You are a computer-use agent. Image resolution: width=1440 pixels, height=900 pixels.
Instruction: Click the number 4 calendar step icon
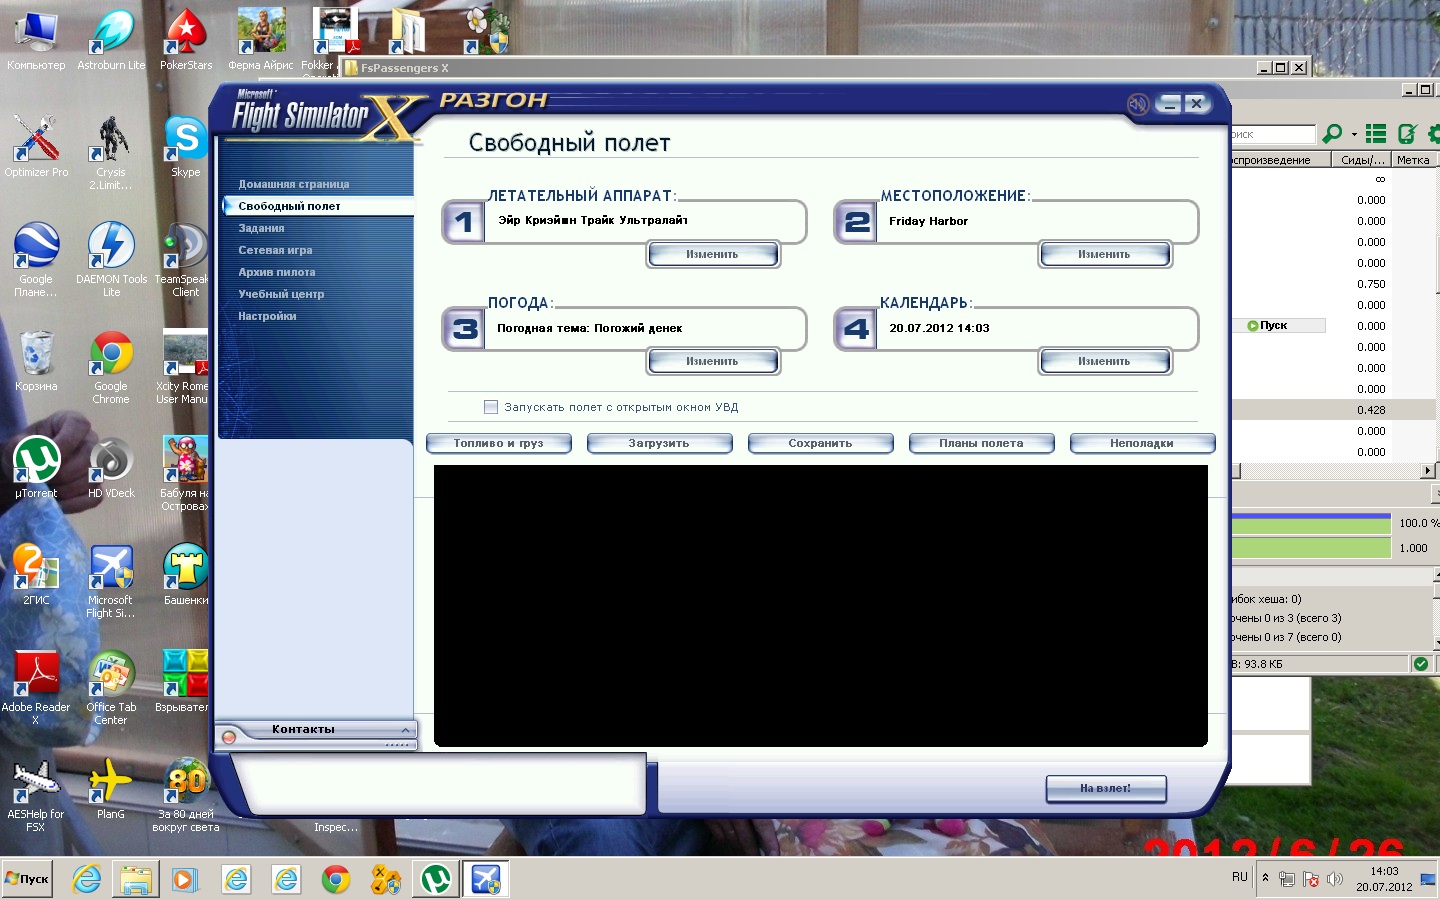(856, 329)
